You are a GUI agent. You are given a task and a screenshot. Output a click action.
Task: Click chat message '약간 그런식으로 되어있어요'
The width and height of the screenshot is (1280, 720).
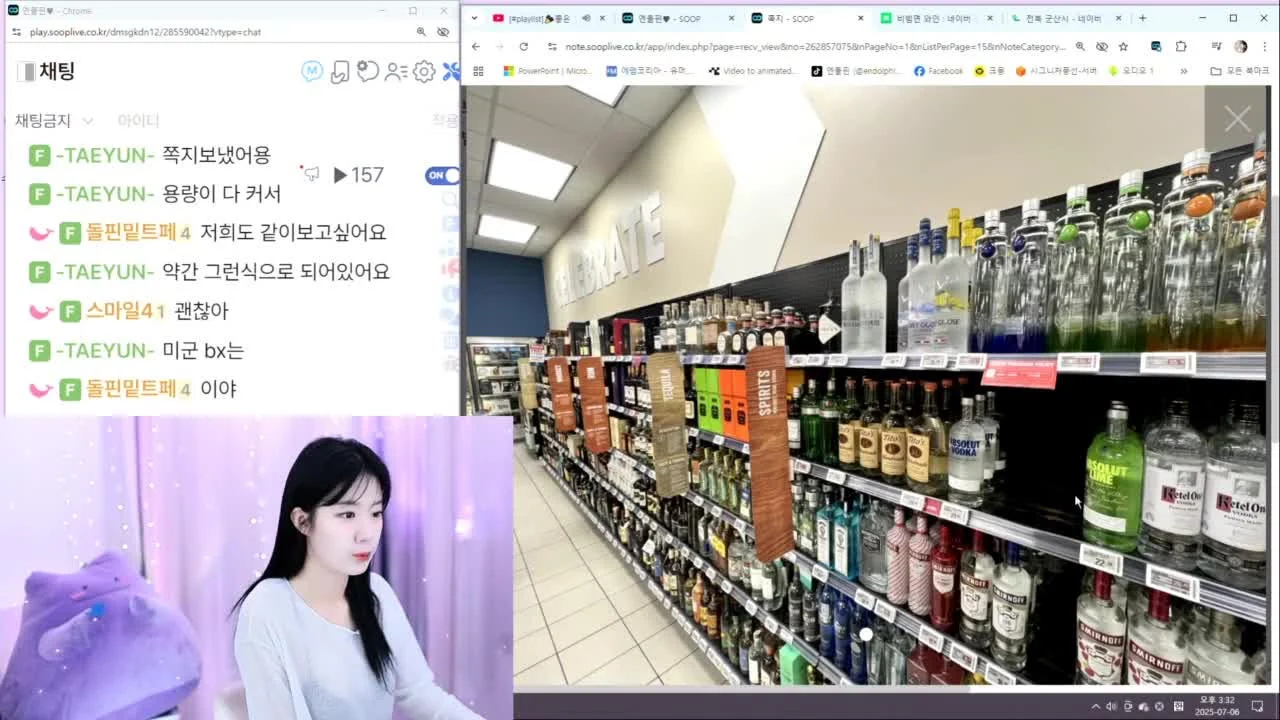pyautogui.click(x=276, y=272)
